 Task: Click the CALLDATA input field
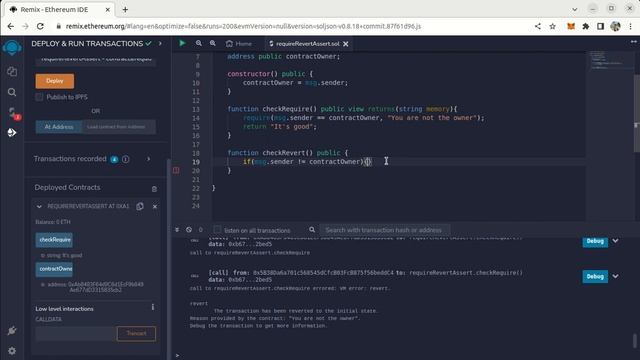click(x=76, y=333)
